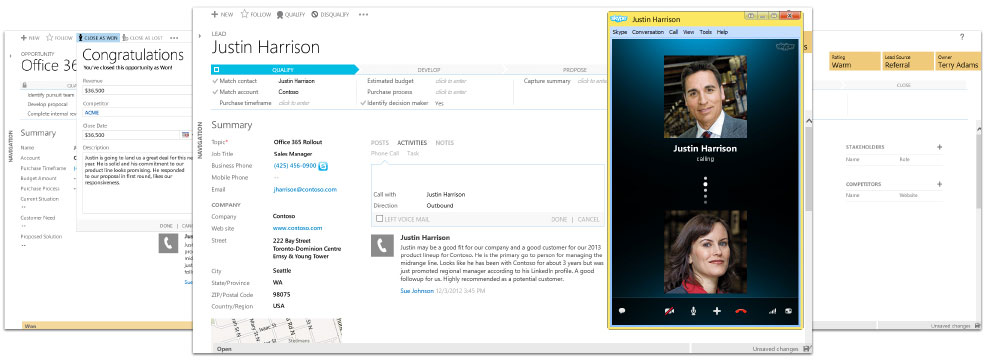Click the ACME competitor link in Congratulations dialog
The height and width of the screenshot is (360, 986).
91,113
